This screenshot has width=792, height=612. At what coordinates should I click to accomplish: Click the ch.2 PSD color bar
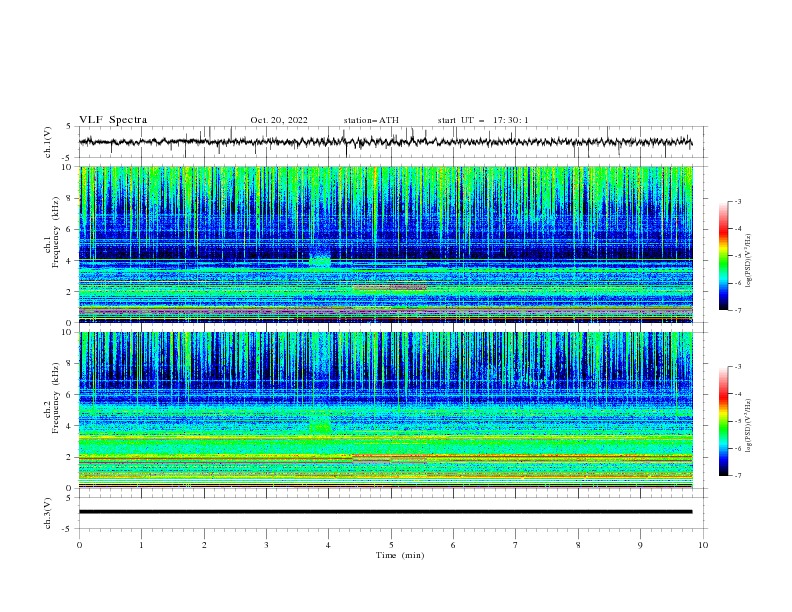pos(723,421)
